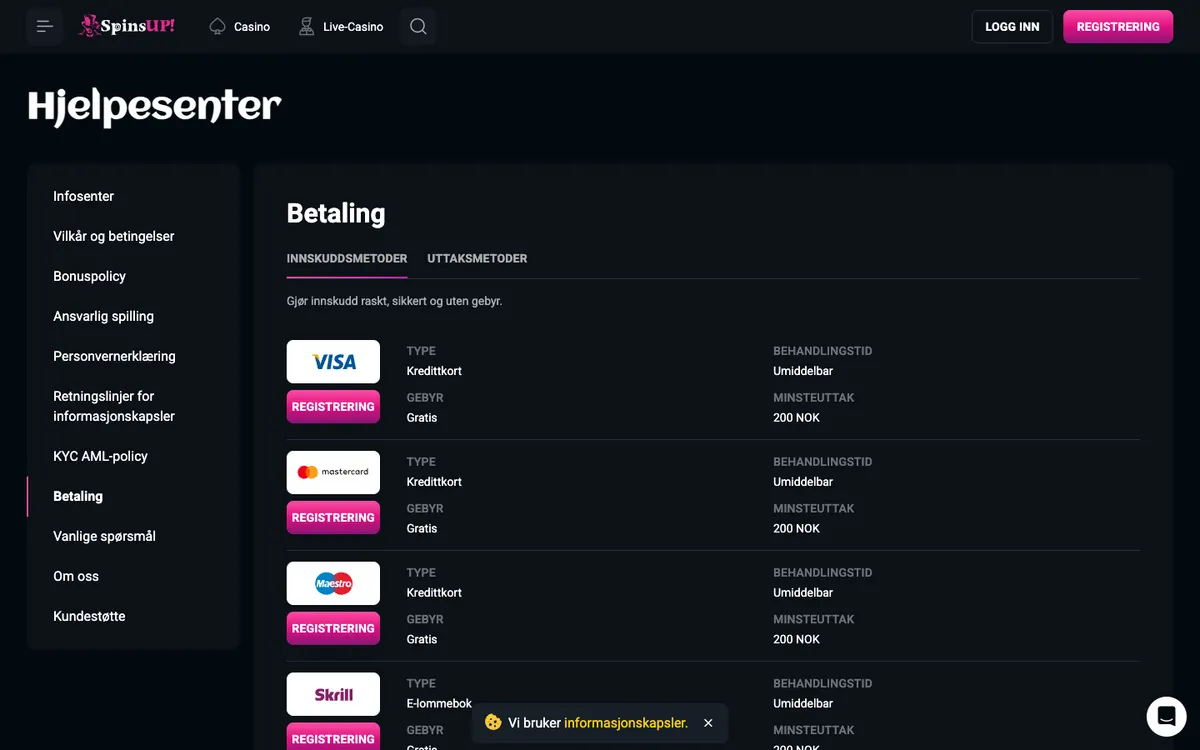The height and width of the screenshot is (750, 1200).
Task: Click the Maestro payment logo
Action: 333,583
